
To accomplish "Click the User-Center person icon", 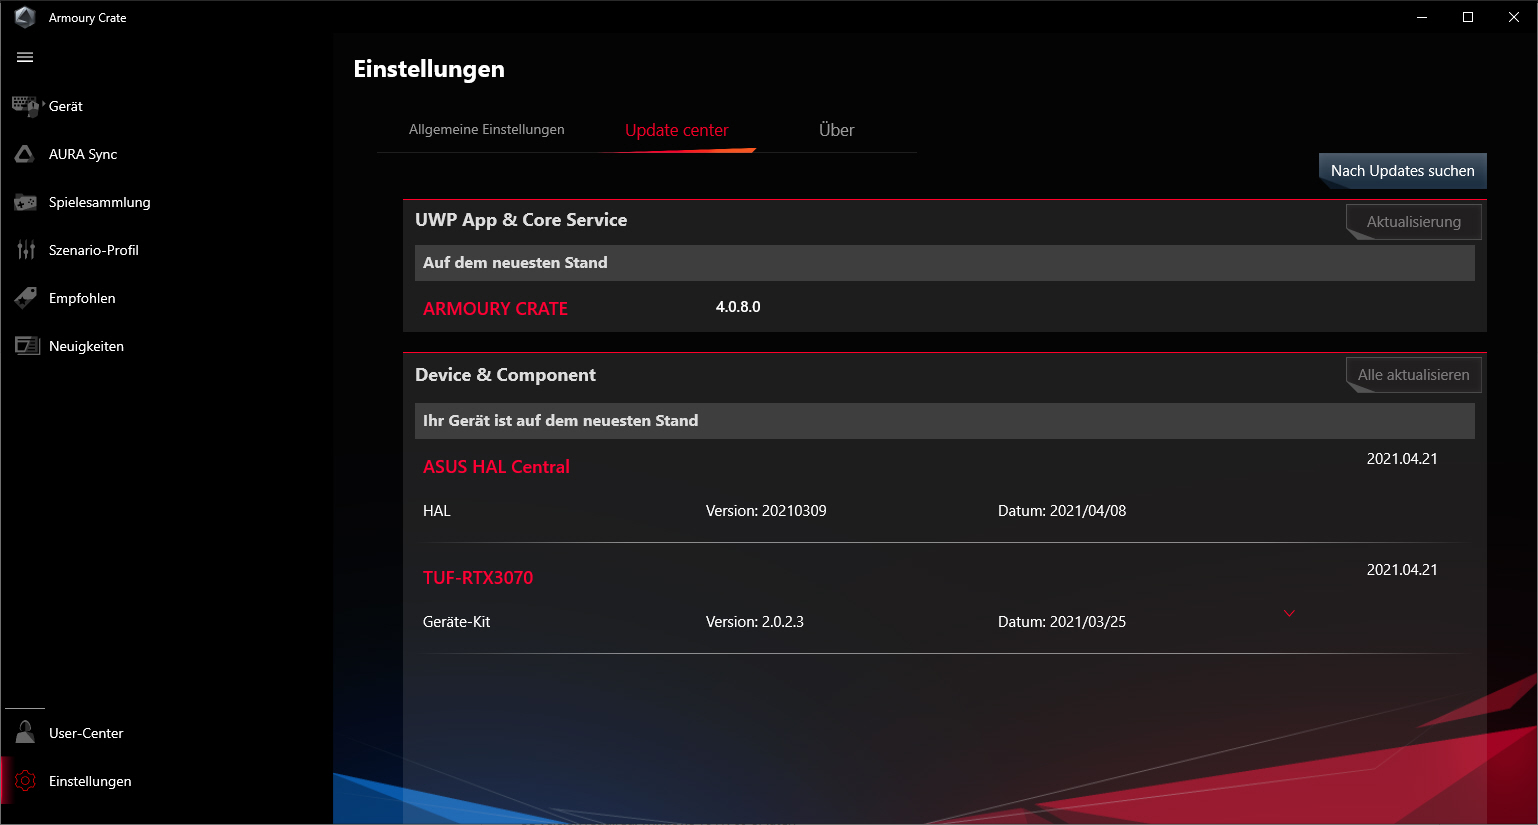I will click(25, 733).
